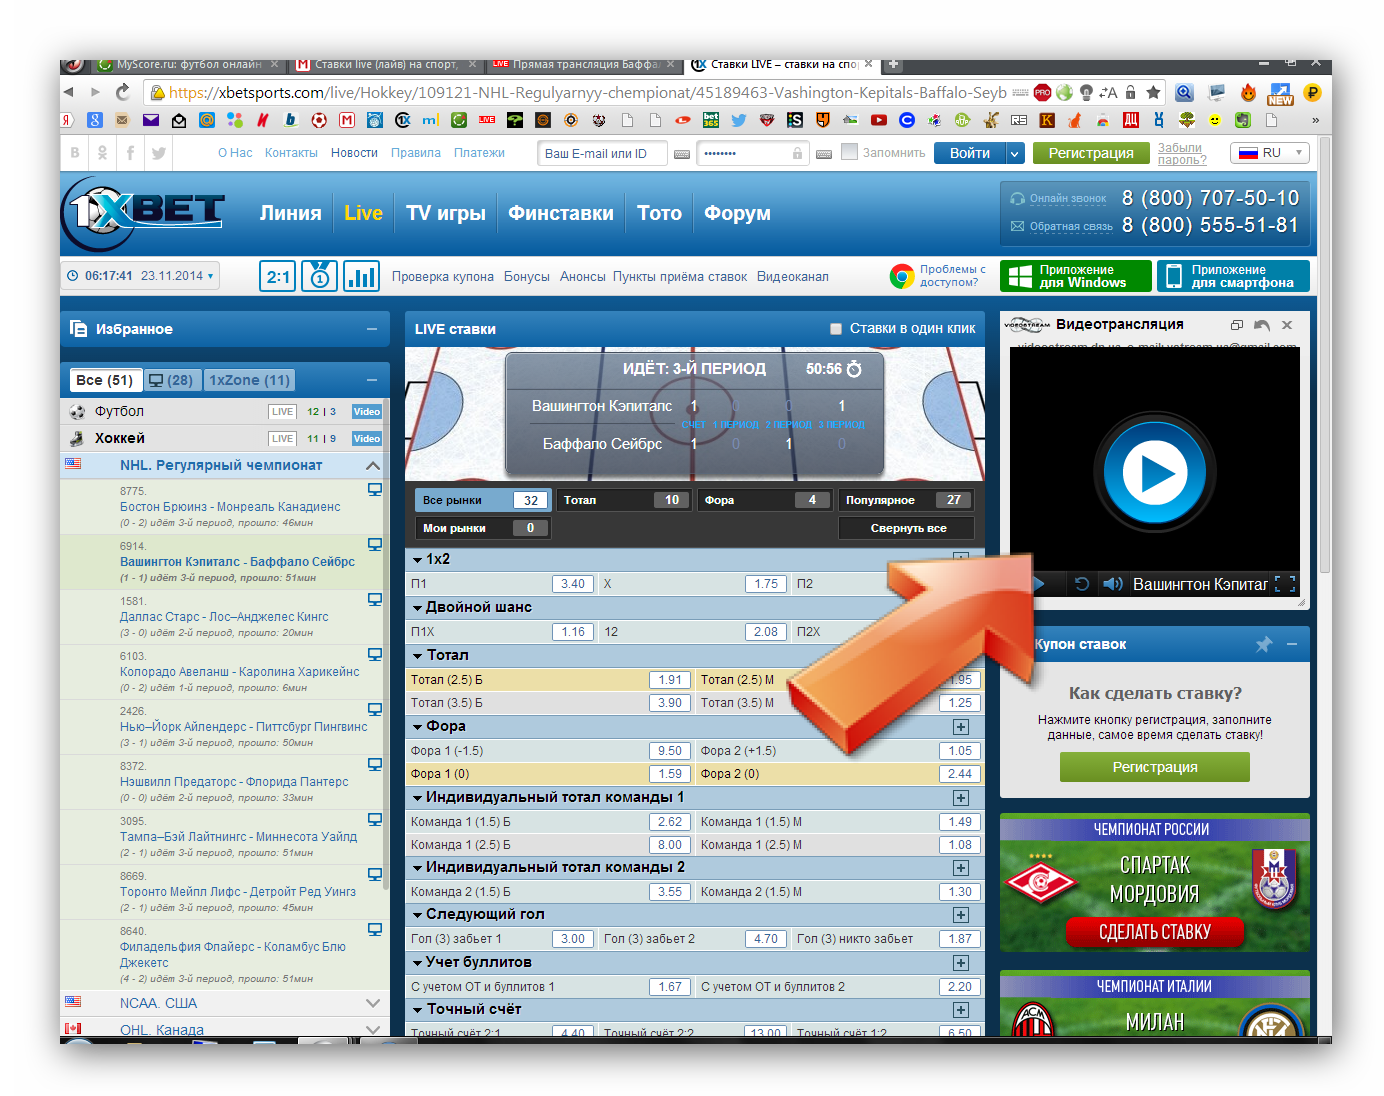Click the virtual keyboard icon beside password field

pos(825,154)
